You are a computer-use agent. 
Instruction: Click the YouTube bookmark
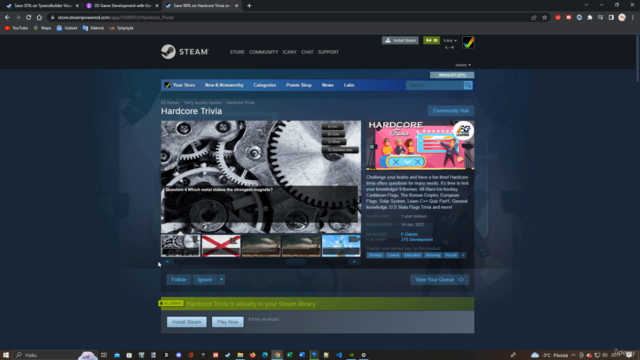16,28
